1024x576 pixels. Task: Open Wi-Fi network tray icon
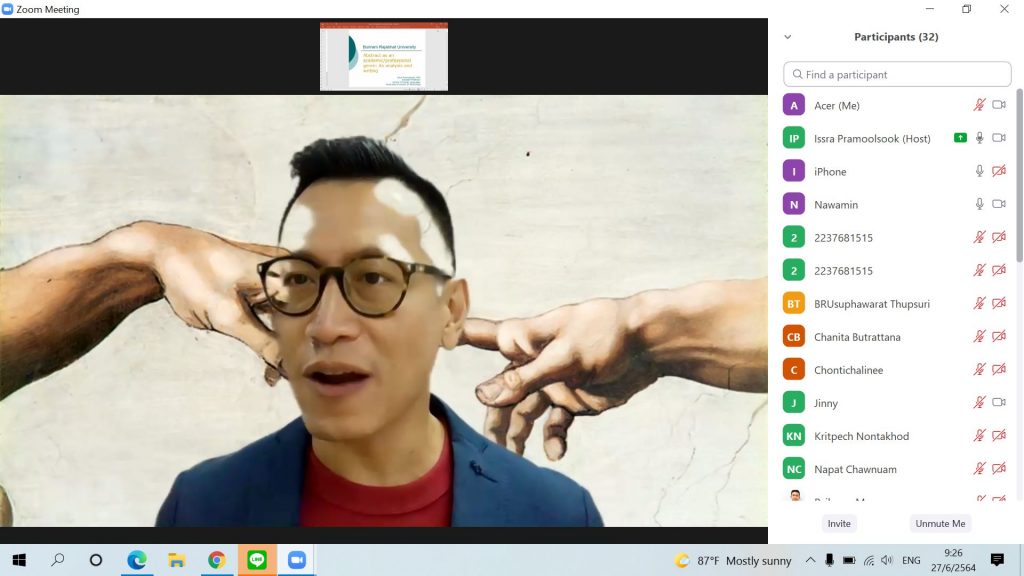(868, 560)
